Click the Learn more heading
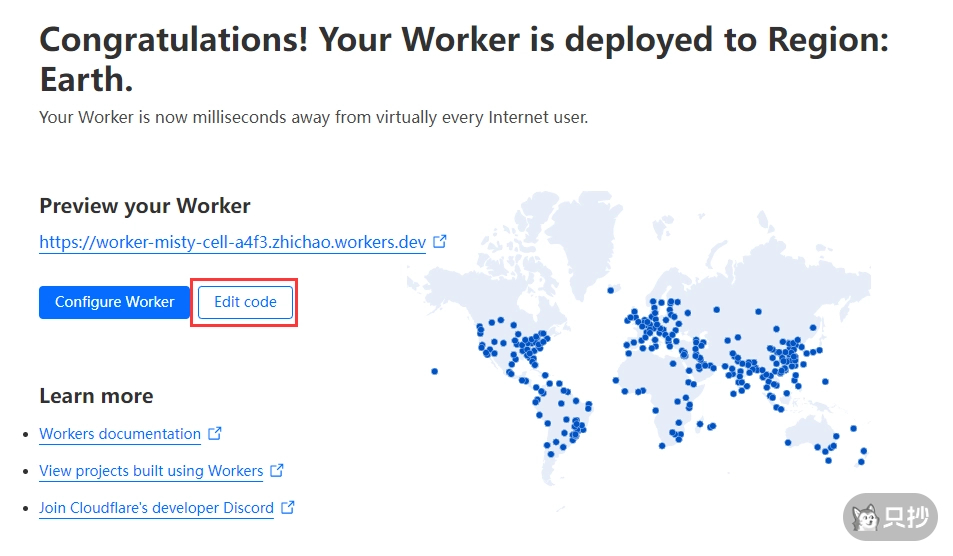 [x=96, y=396]
